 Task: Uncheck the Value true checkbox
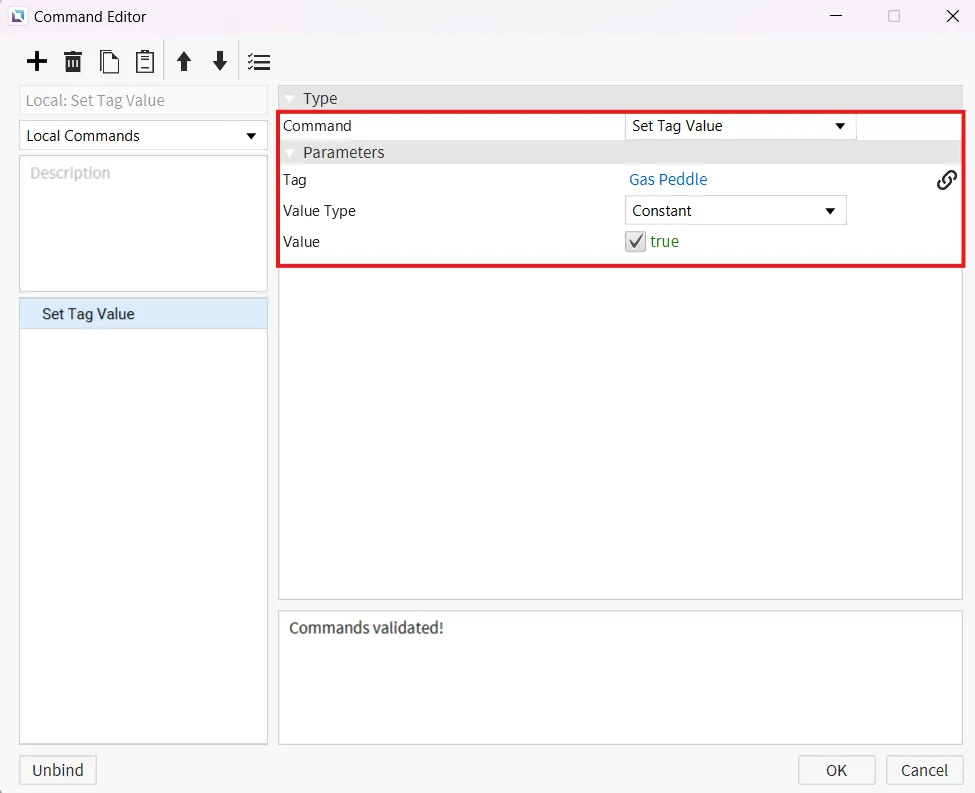pyautogui.click(x=635, y=242)
